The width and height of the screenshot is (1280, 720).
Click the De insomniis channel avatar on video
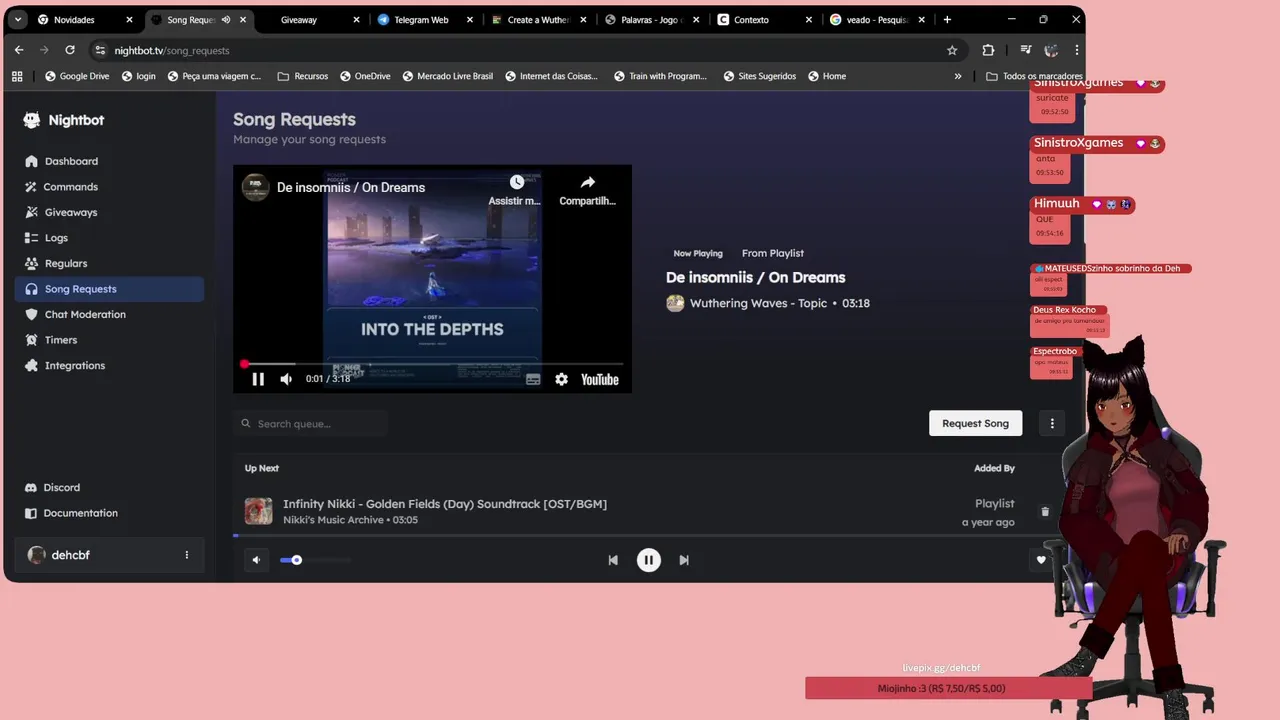point(256,187)
